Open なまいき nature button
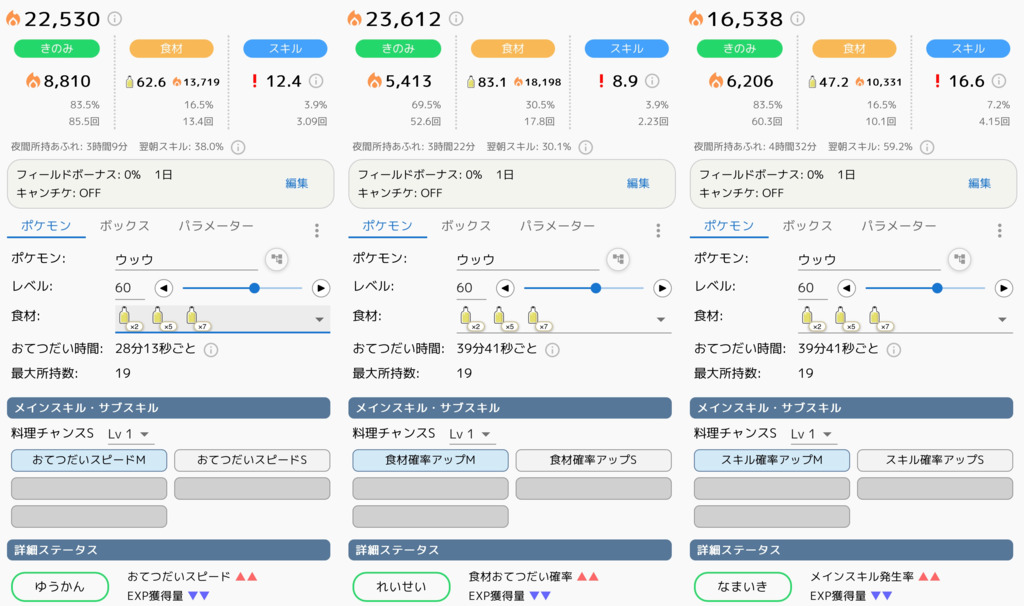 click(743, 586)
